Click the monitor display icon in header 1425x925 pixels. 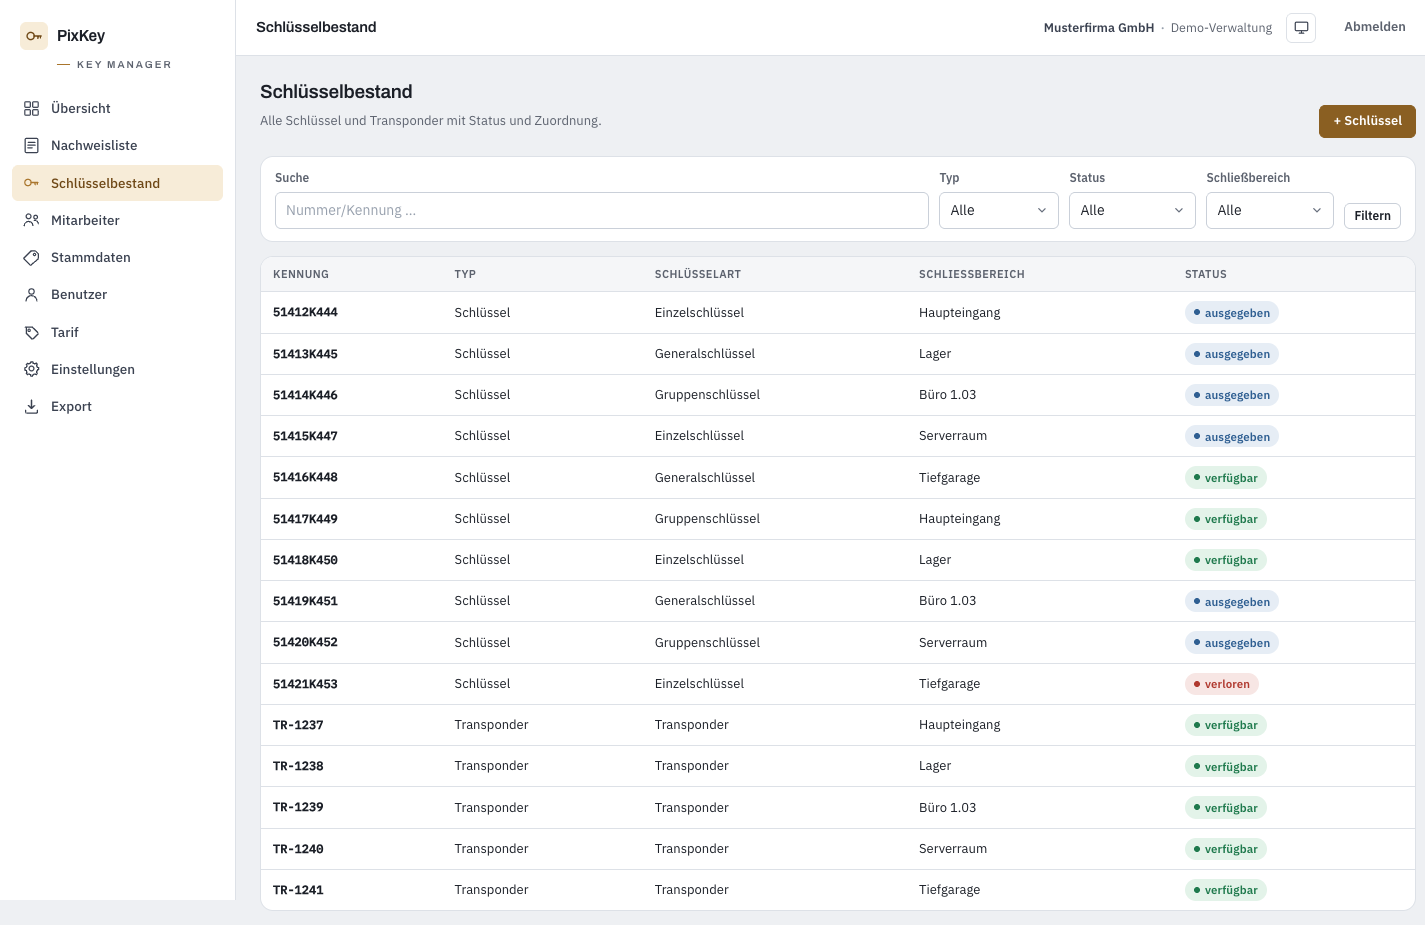click(x=1301, y=28)
